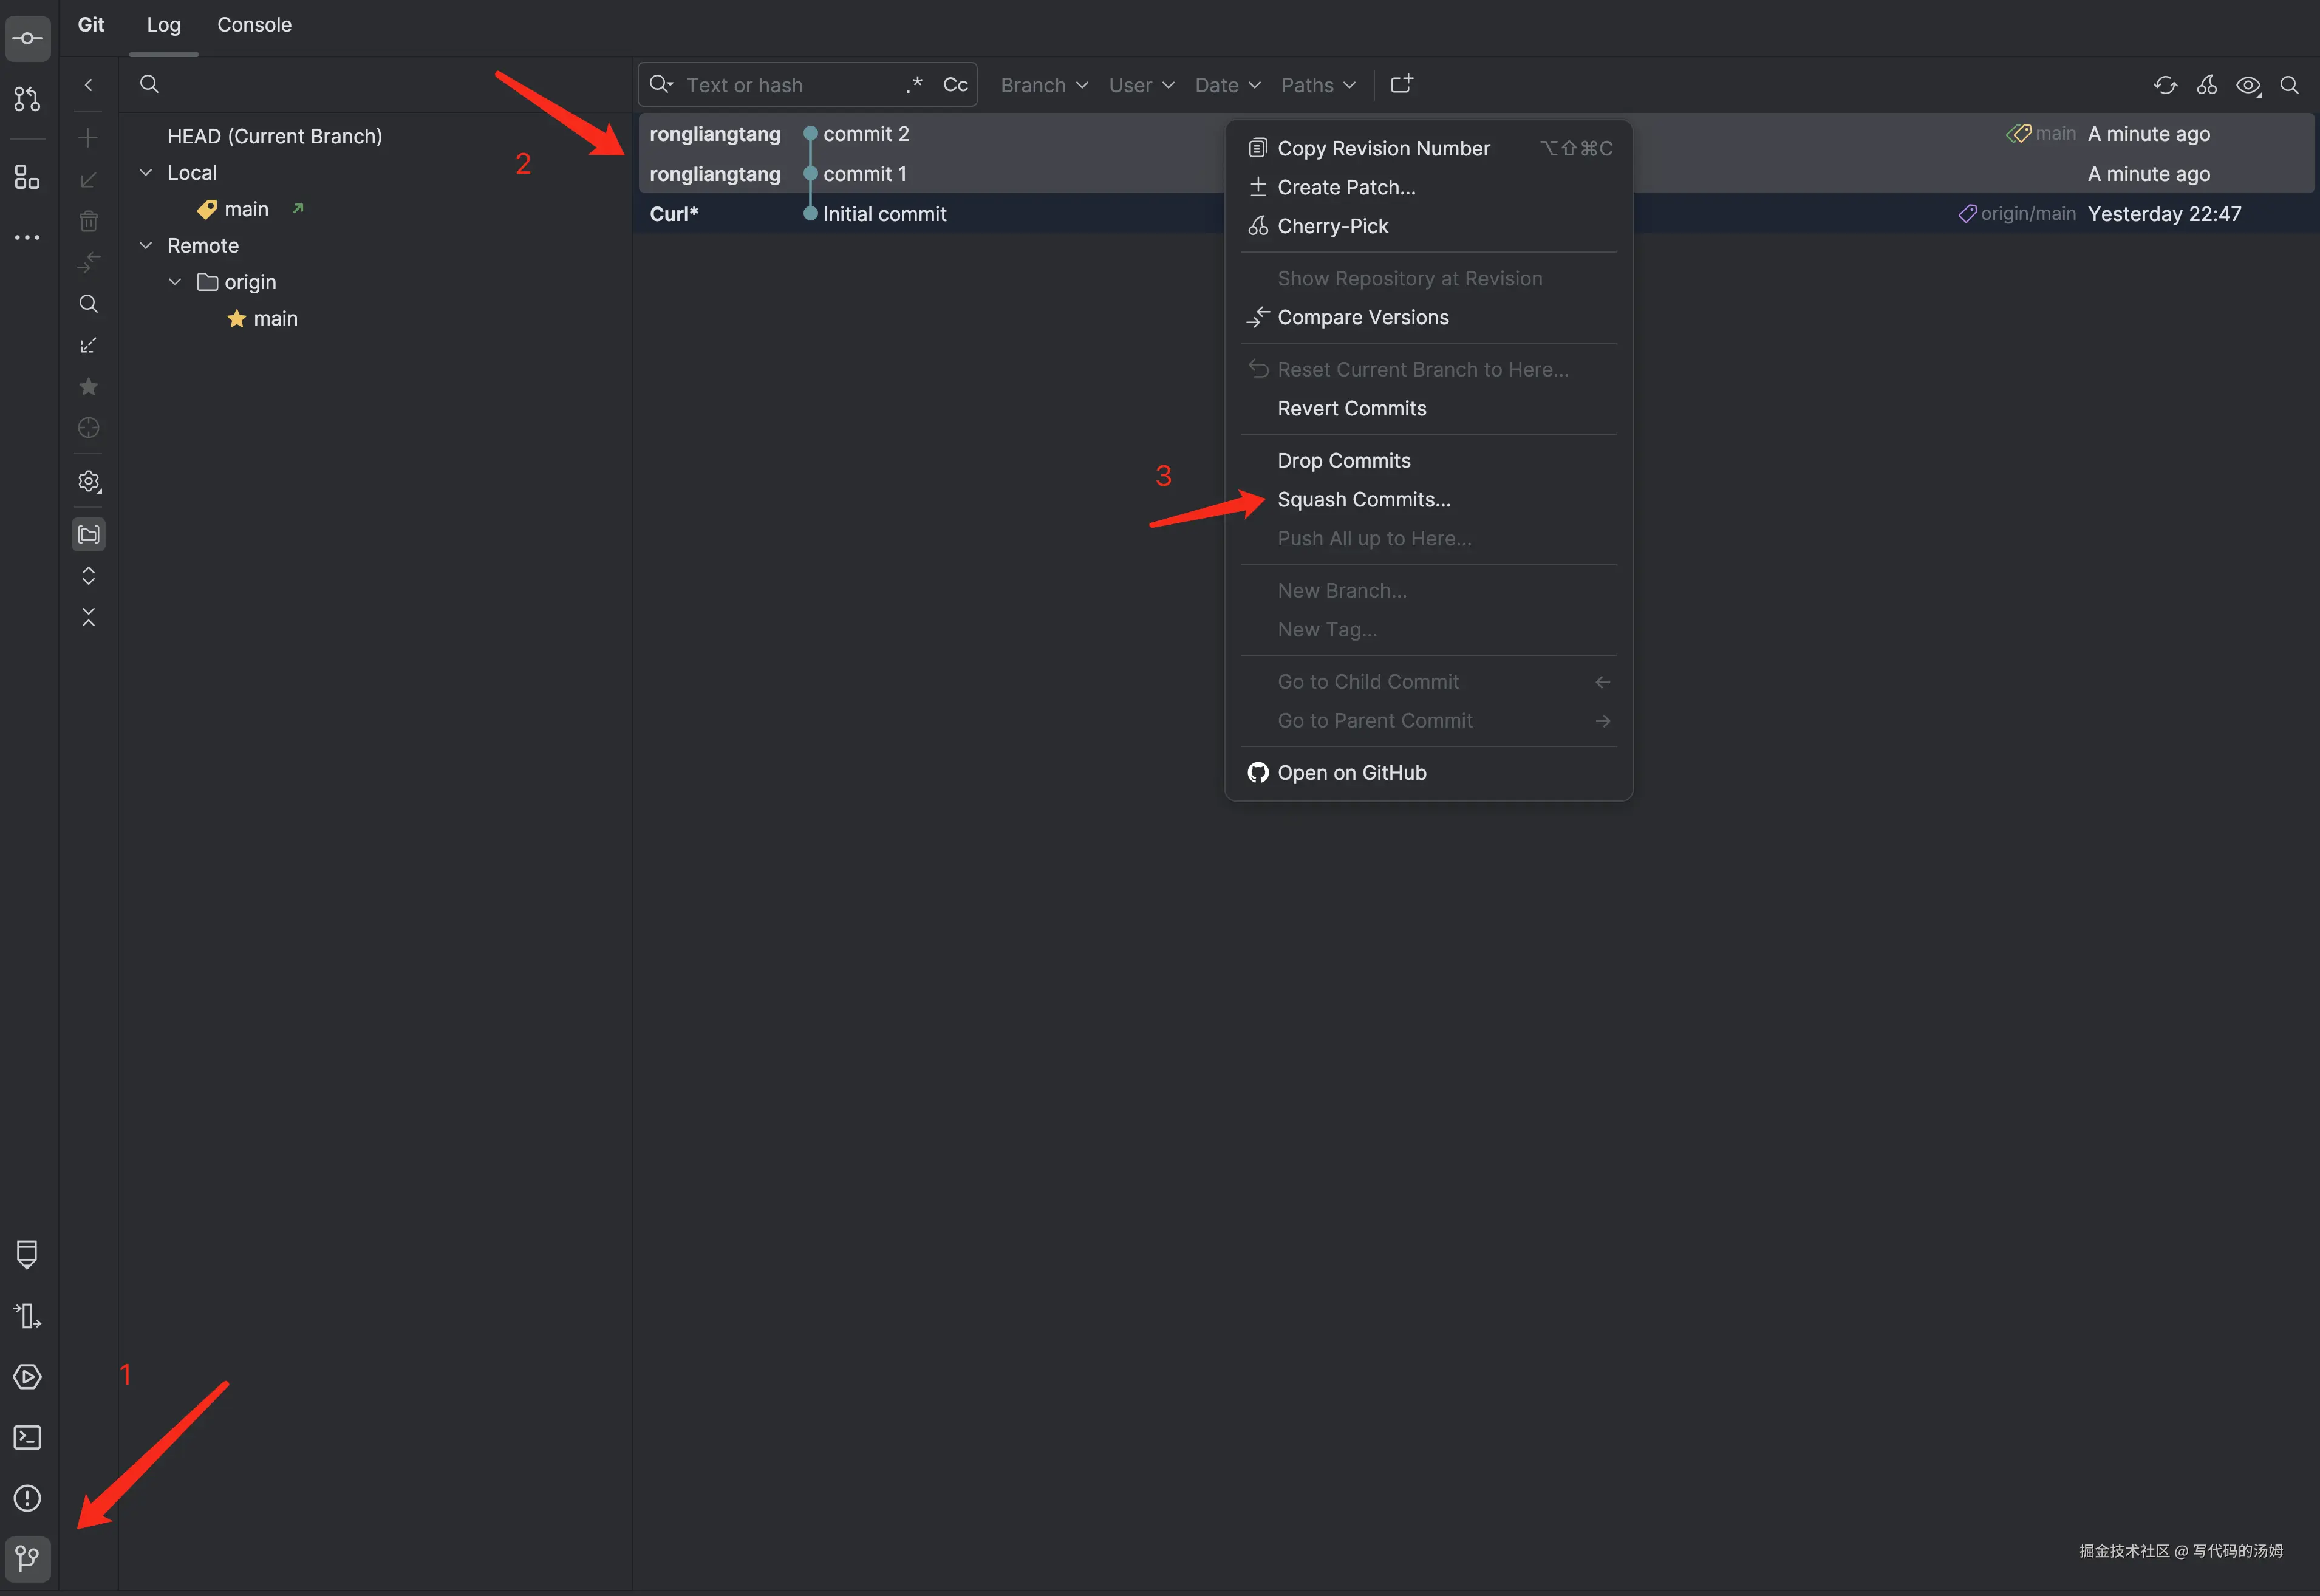Open the Git tool window icon
This screenshot has width=2320, height=1596.
27,1558
